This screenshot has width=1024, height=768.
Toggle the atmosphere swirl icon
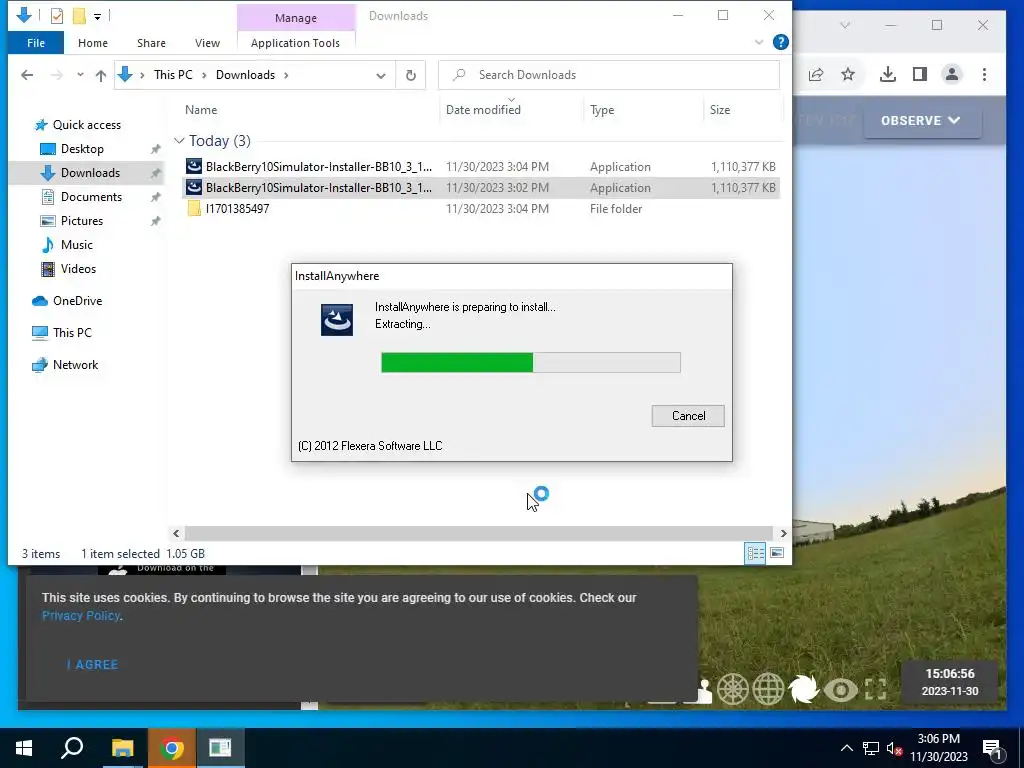803,690
